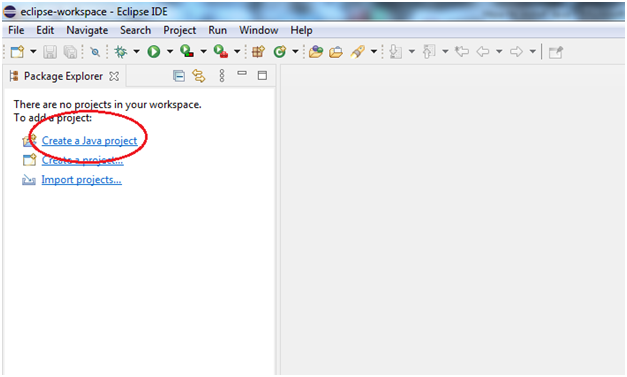The image size is (627, 377).
Task: Expand the Debug dropdown arrow
Action: pos(136,52)
